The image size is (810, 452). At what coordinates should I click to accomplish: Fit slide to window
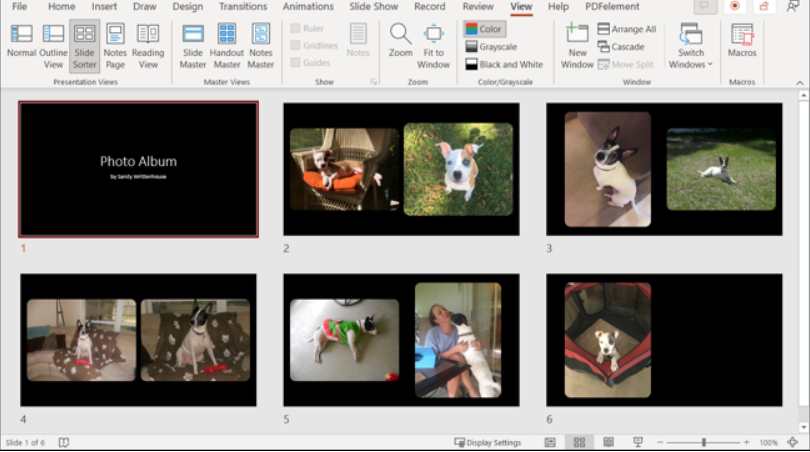tap(433, 43)
